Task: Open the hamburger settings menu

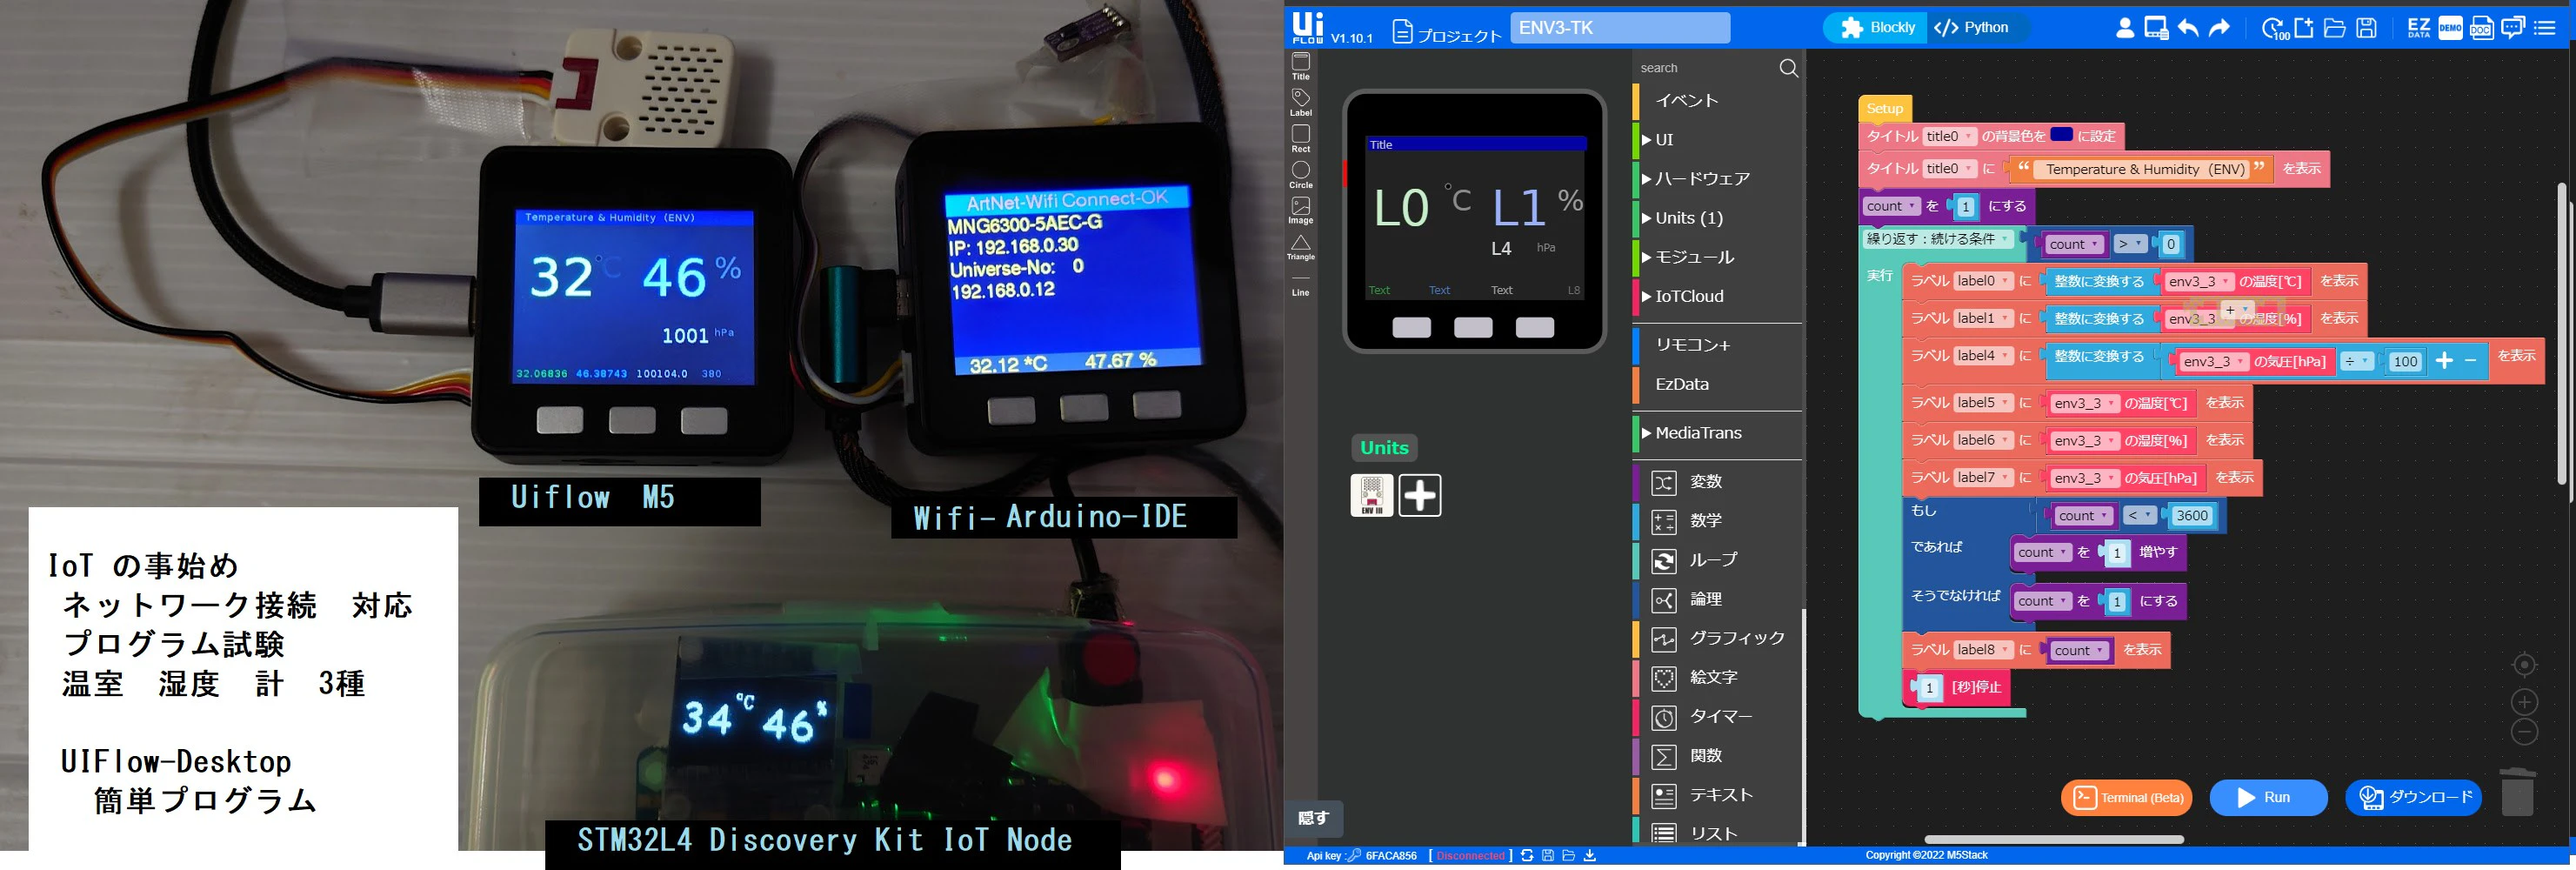Action: tap(2545, 28)
